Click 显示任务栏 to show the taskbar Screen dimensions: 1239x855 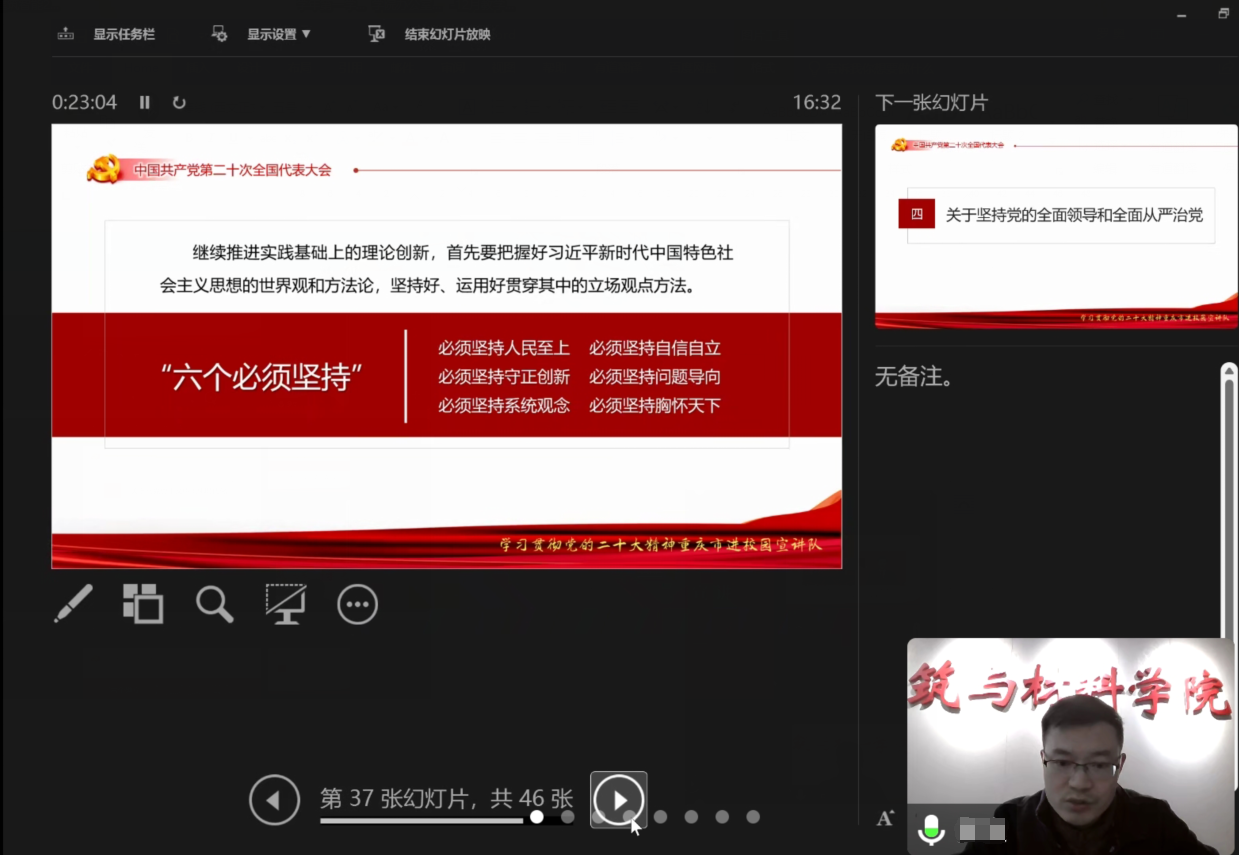click(x=123, y=34)
